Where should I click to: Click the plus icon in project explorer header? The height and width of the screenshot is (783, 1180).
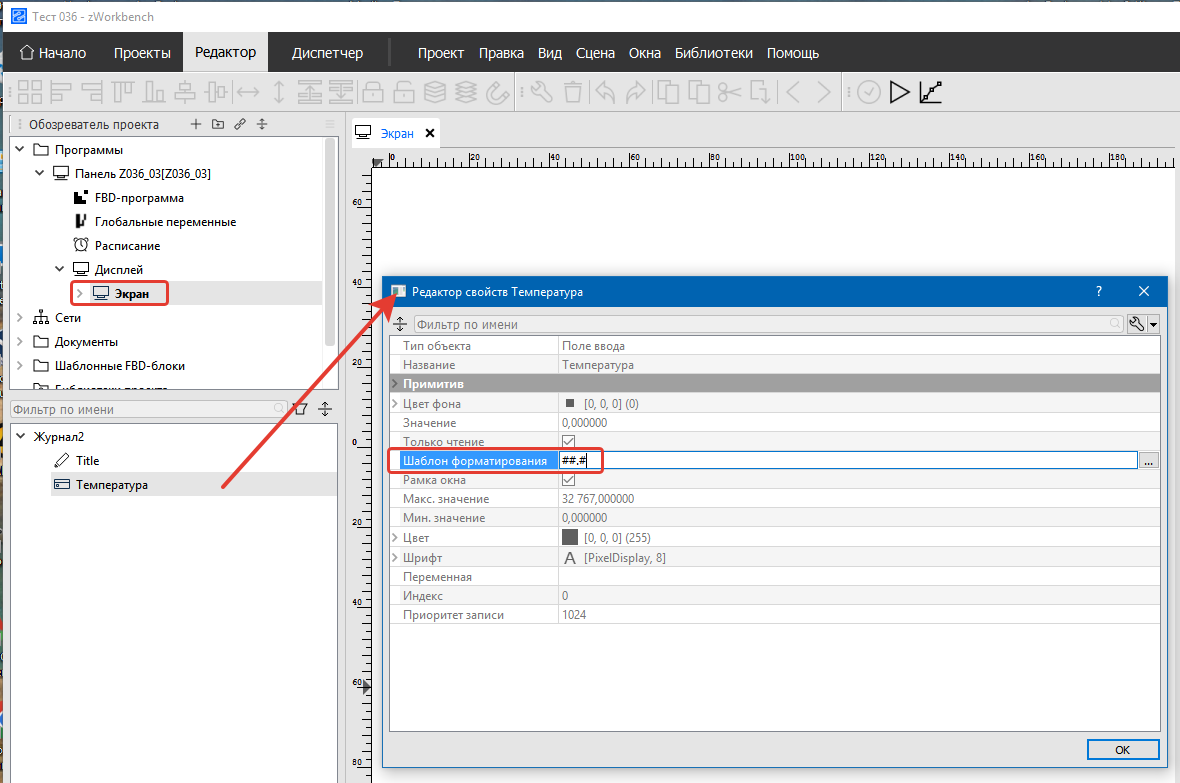point(196,125)
